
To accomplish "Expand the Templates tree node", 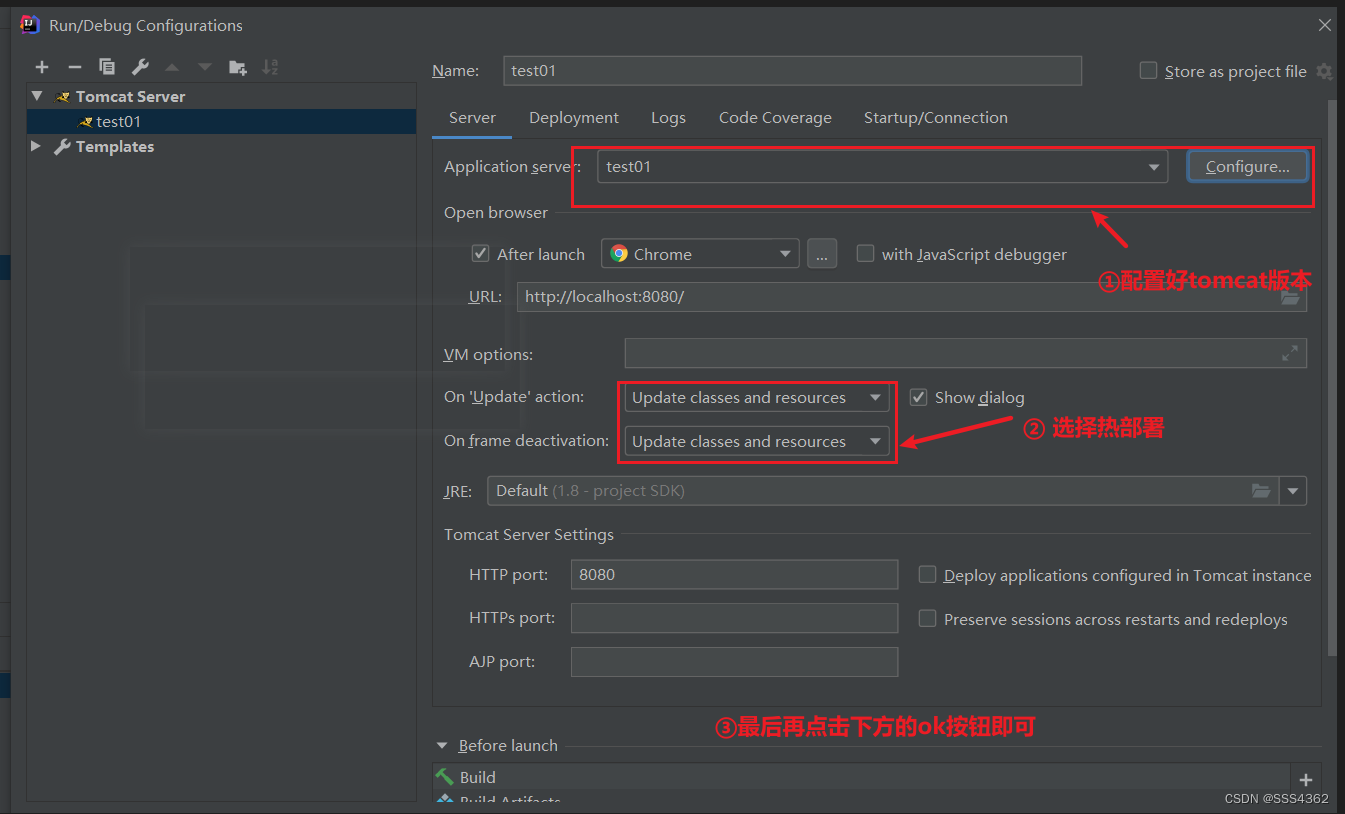I will click(x=36, y=147).
